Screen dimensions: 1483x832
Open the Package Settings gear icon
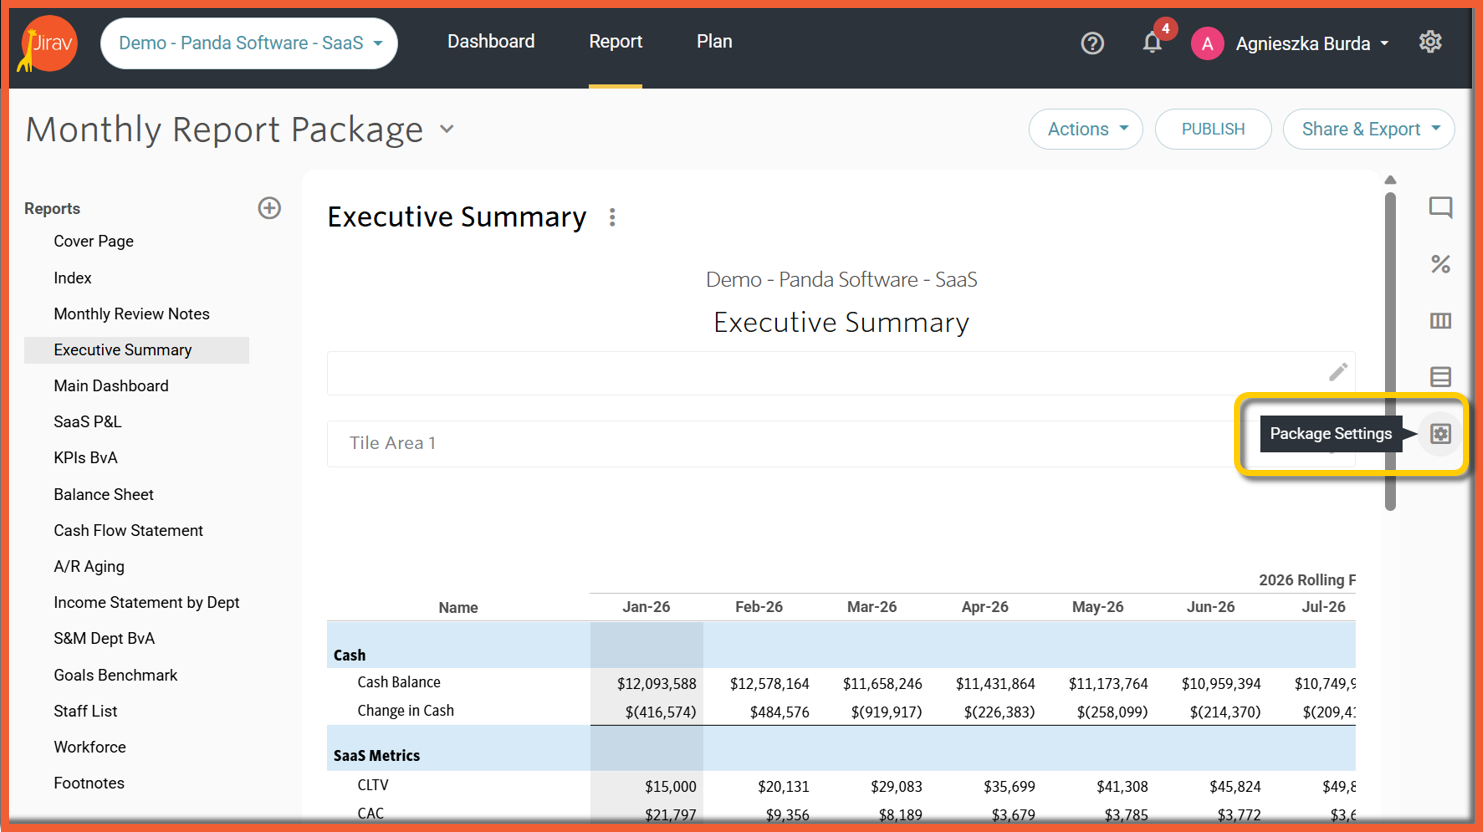[x=1440, y=434]
